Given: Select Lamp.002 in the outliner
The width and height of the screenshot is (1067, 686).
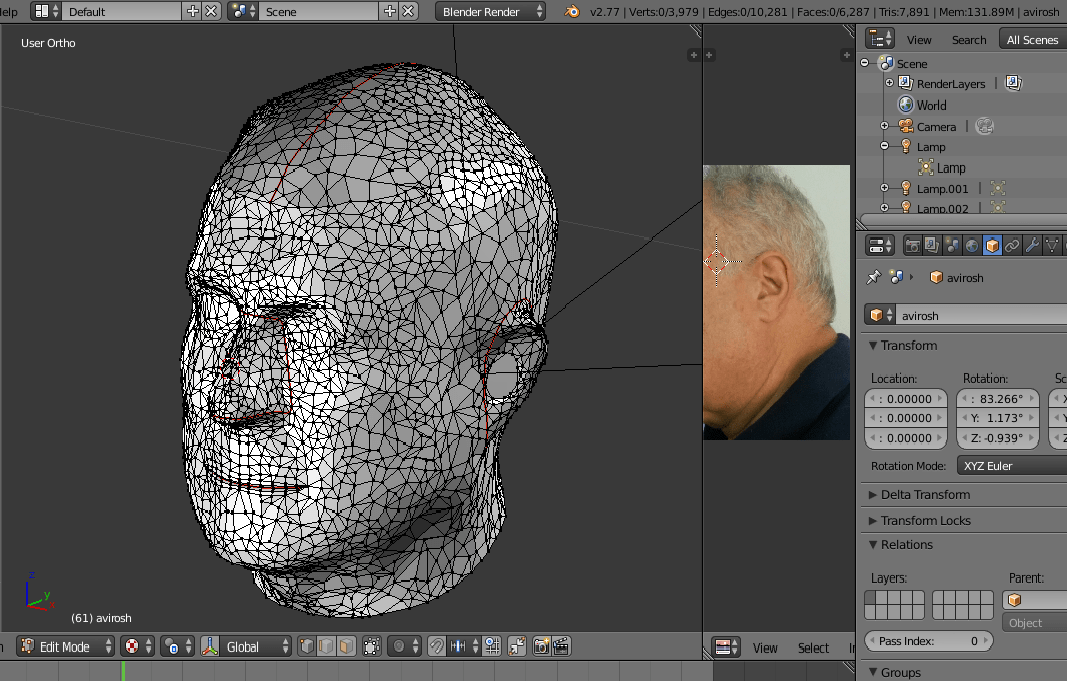Looking at the screenshot, I should coord(942,208).
